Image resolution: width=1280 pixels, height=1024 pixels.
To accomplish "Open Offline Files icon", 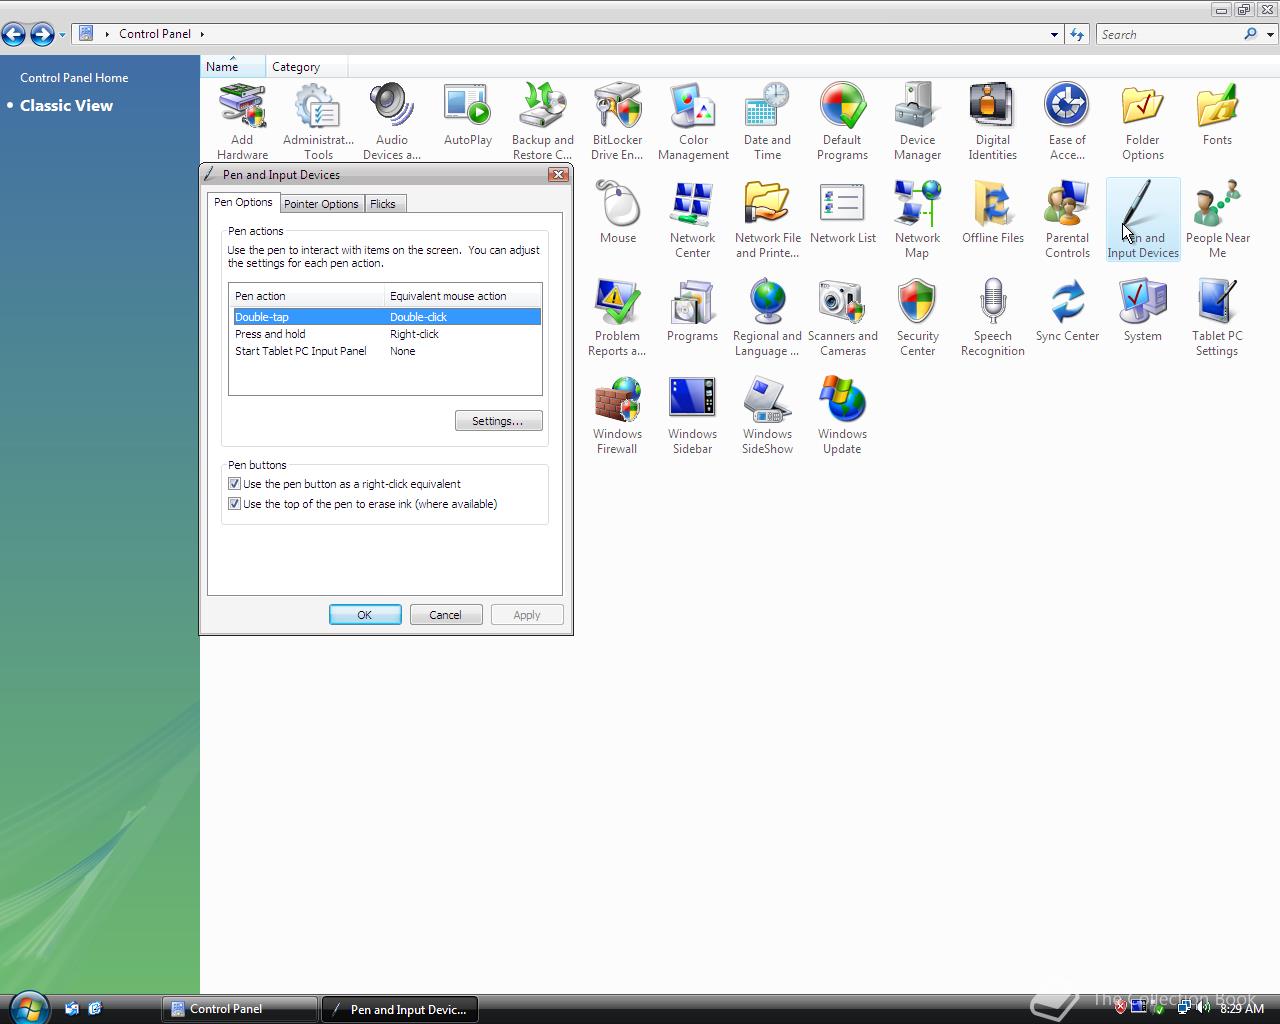I will 992,213.
